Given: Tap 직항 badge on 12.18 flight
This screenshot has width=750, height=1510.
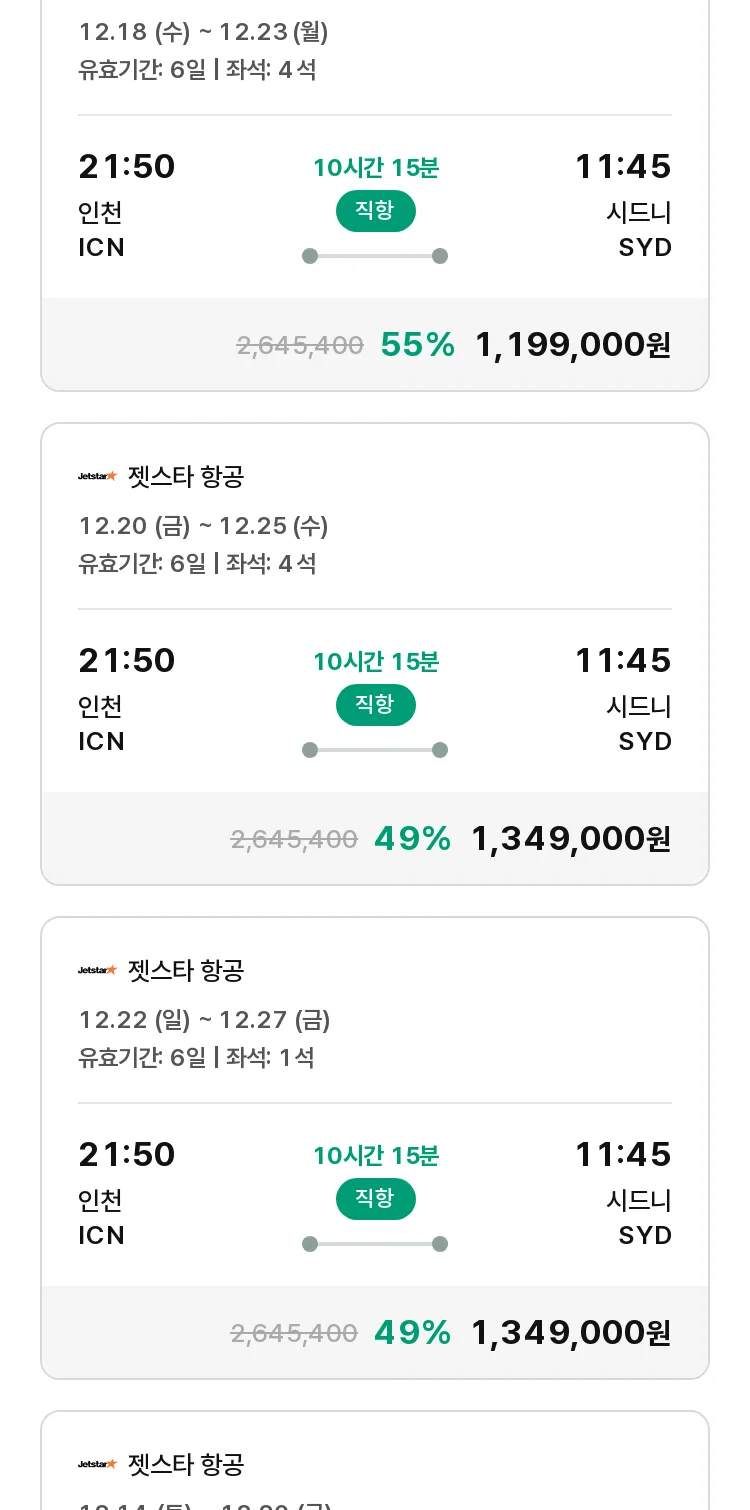Looking at the screenshot, I should (x=375, y=210).
